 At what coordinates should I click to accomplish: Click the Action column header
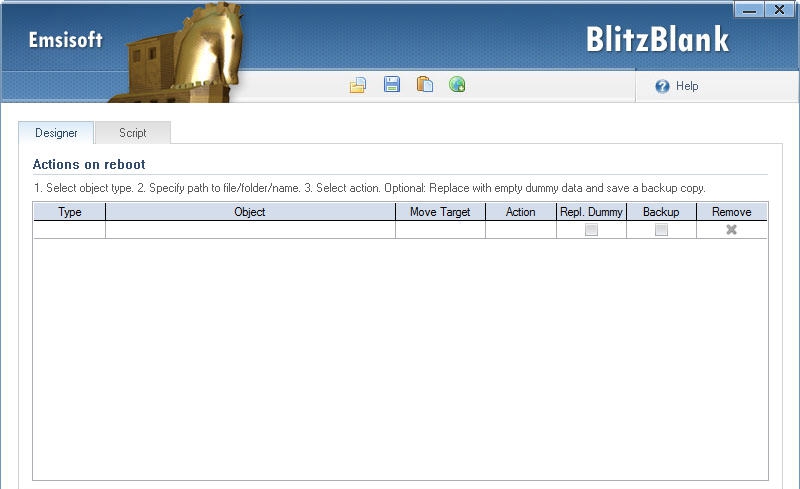[521, 212]
